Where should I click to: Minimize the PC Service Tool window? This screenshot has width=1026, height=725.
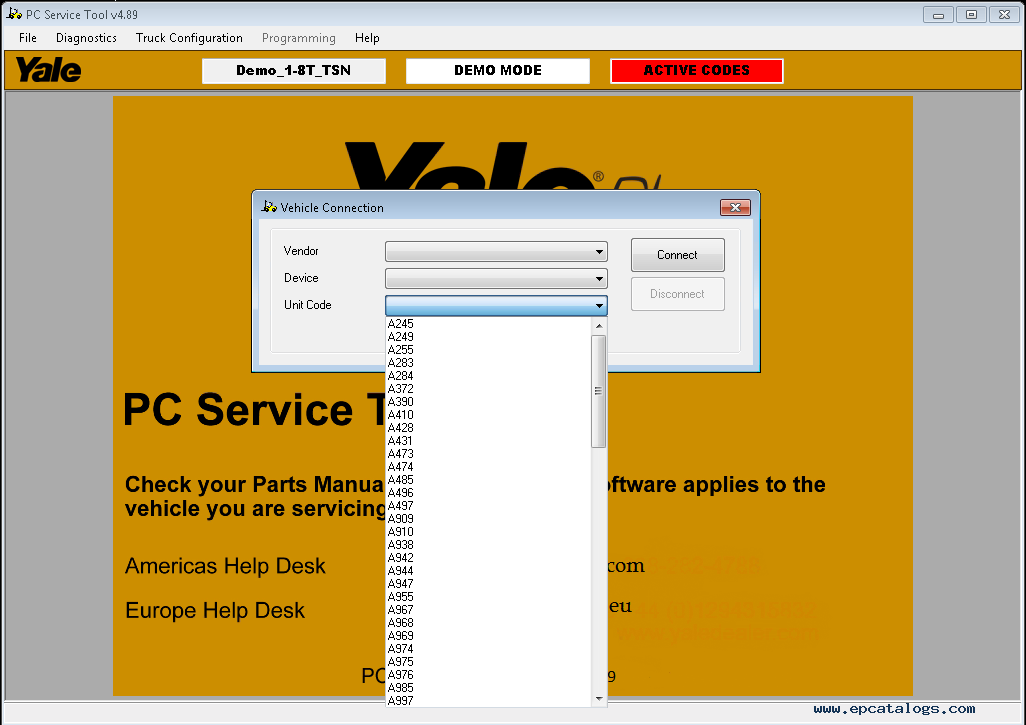[938, 14]
